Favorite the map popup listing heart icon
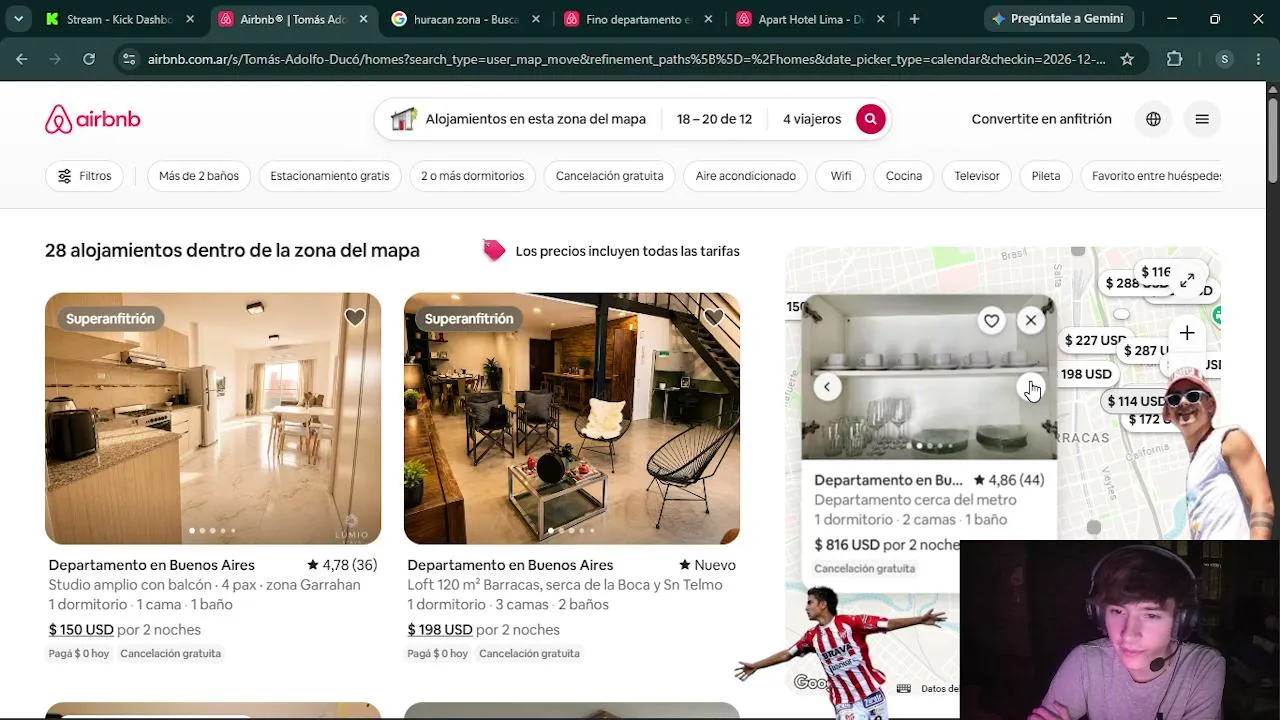The image size is (1280, 720). coord(991,321)
